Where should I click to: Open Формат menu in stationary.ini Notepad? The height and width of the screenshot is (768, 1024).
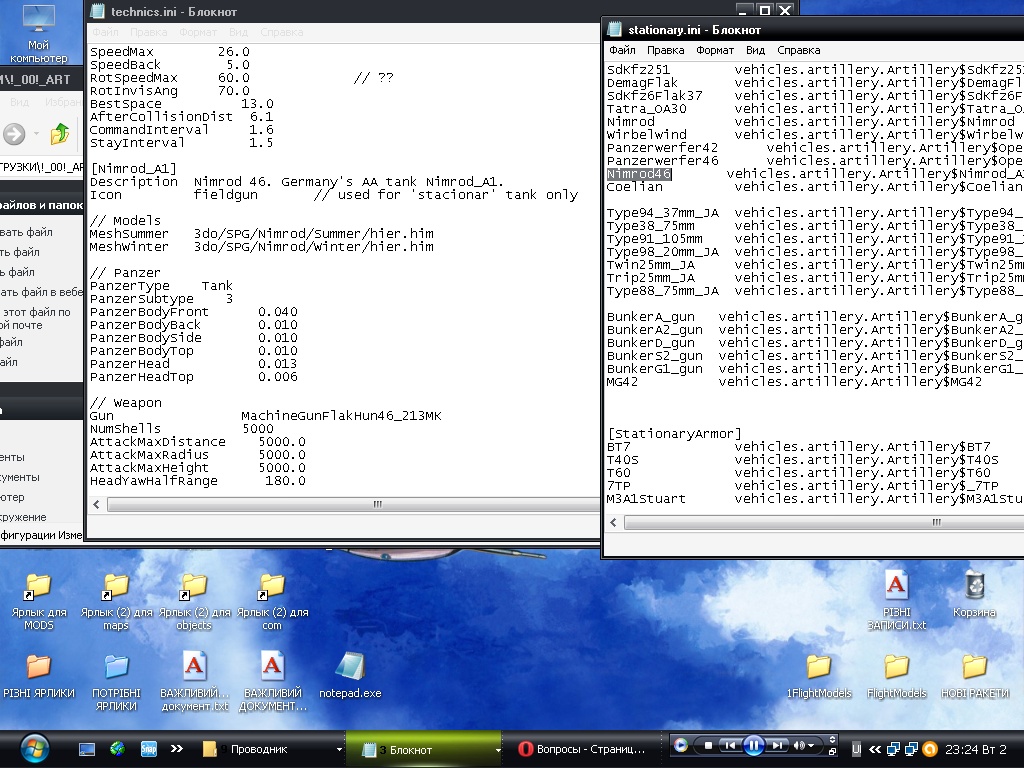click(714, 50)
